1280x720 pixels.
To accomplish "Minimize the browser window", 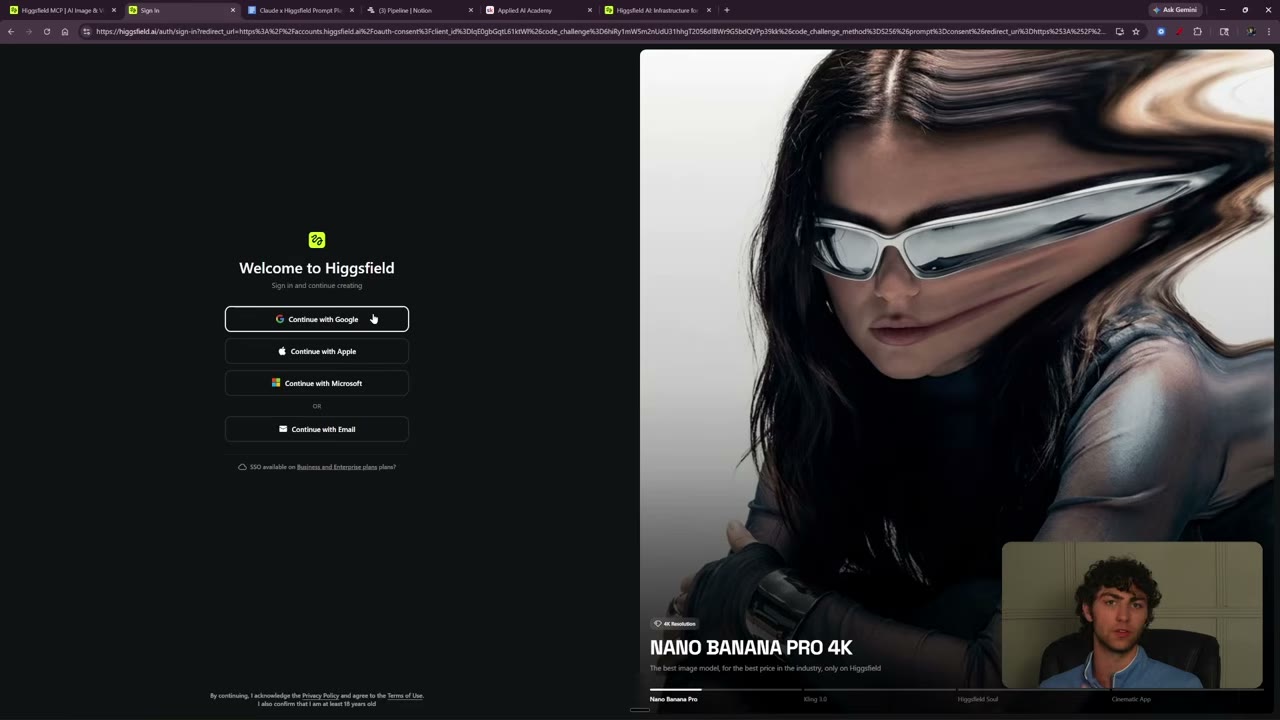I will pos(1222,10).
